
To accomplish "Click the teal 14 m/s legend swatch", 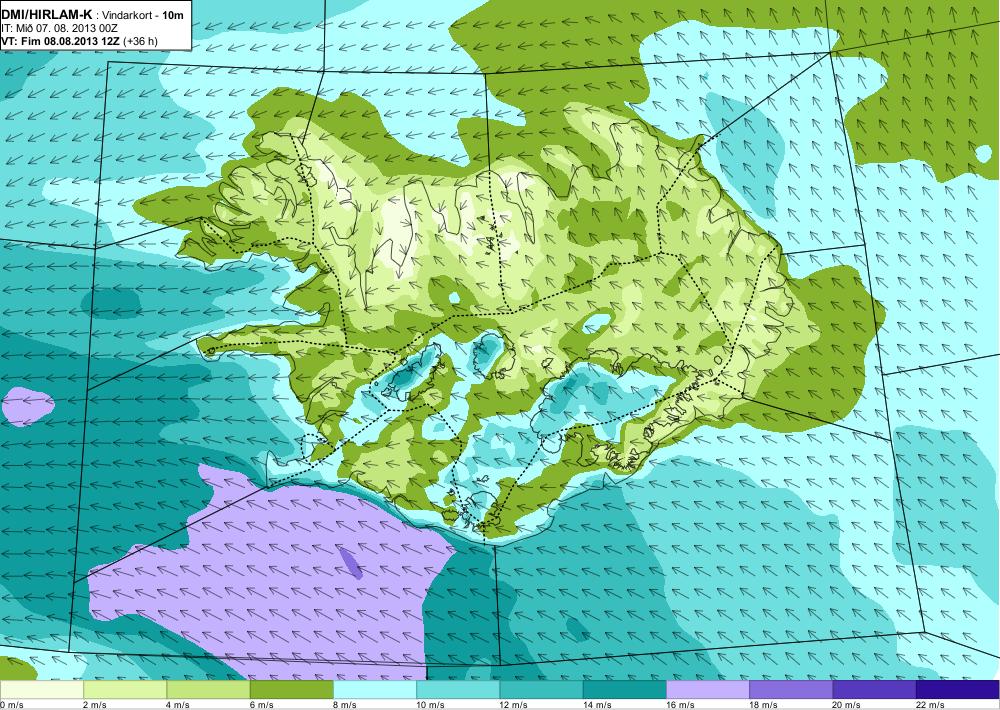I will pos(624,690).
